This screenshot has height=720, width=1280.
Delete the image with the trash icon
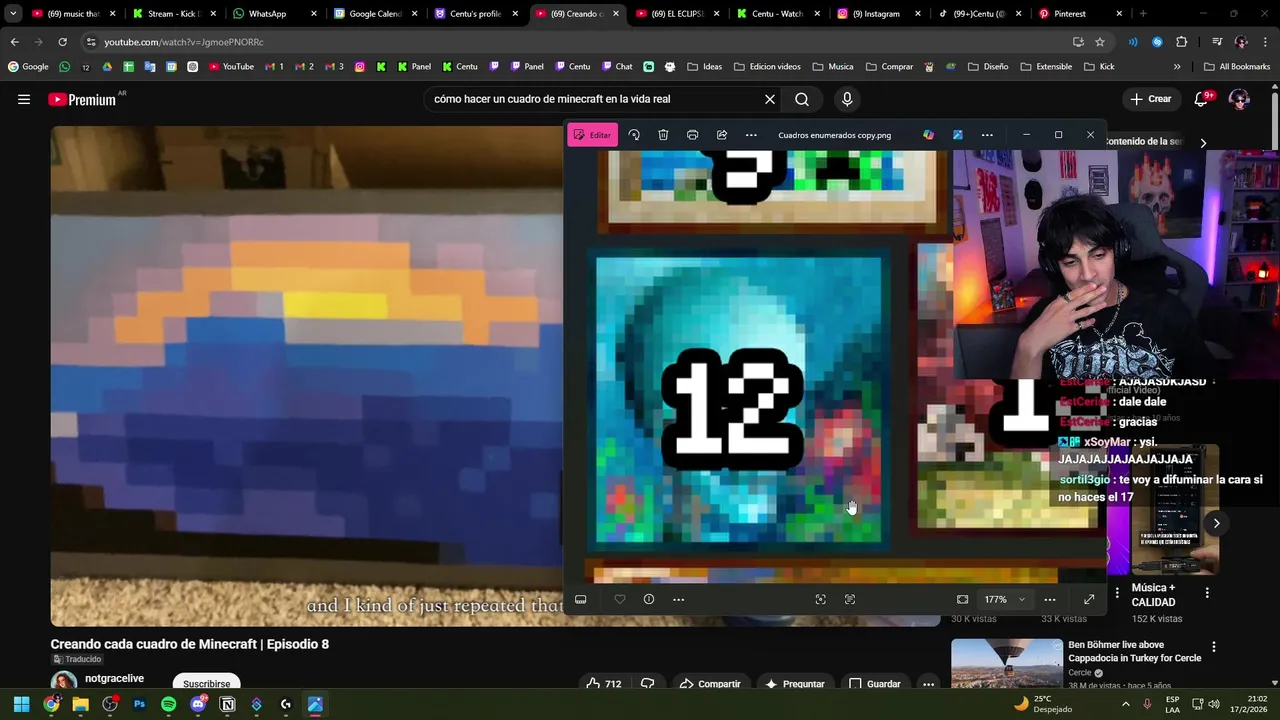(x=663, y=135)
